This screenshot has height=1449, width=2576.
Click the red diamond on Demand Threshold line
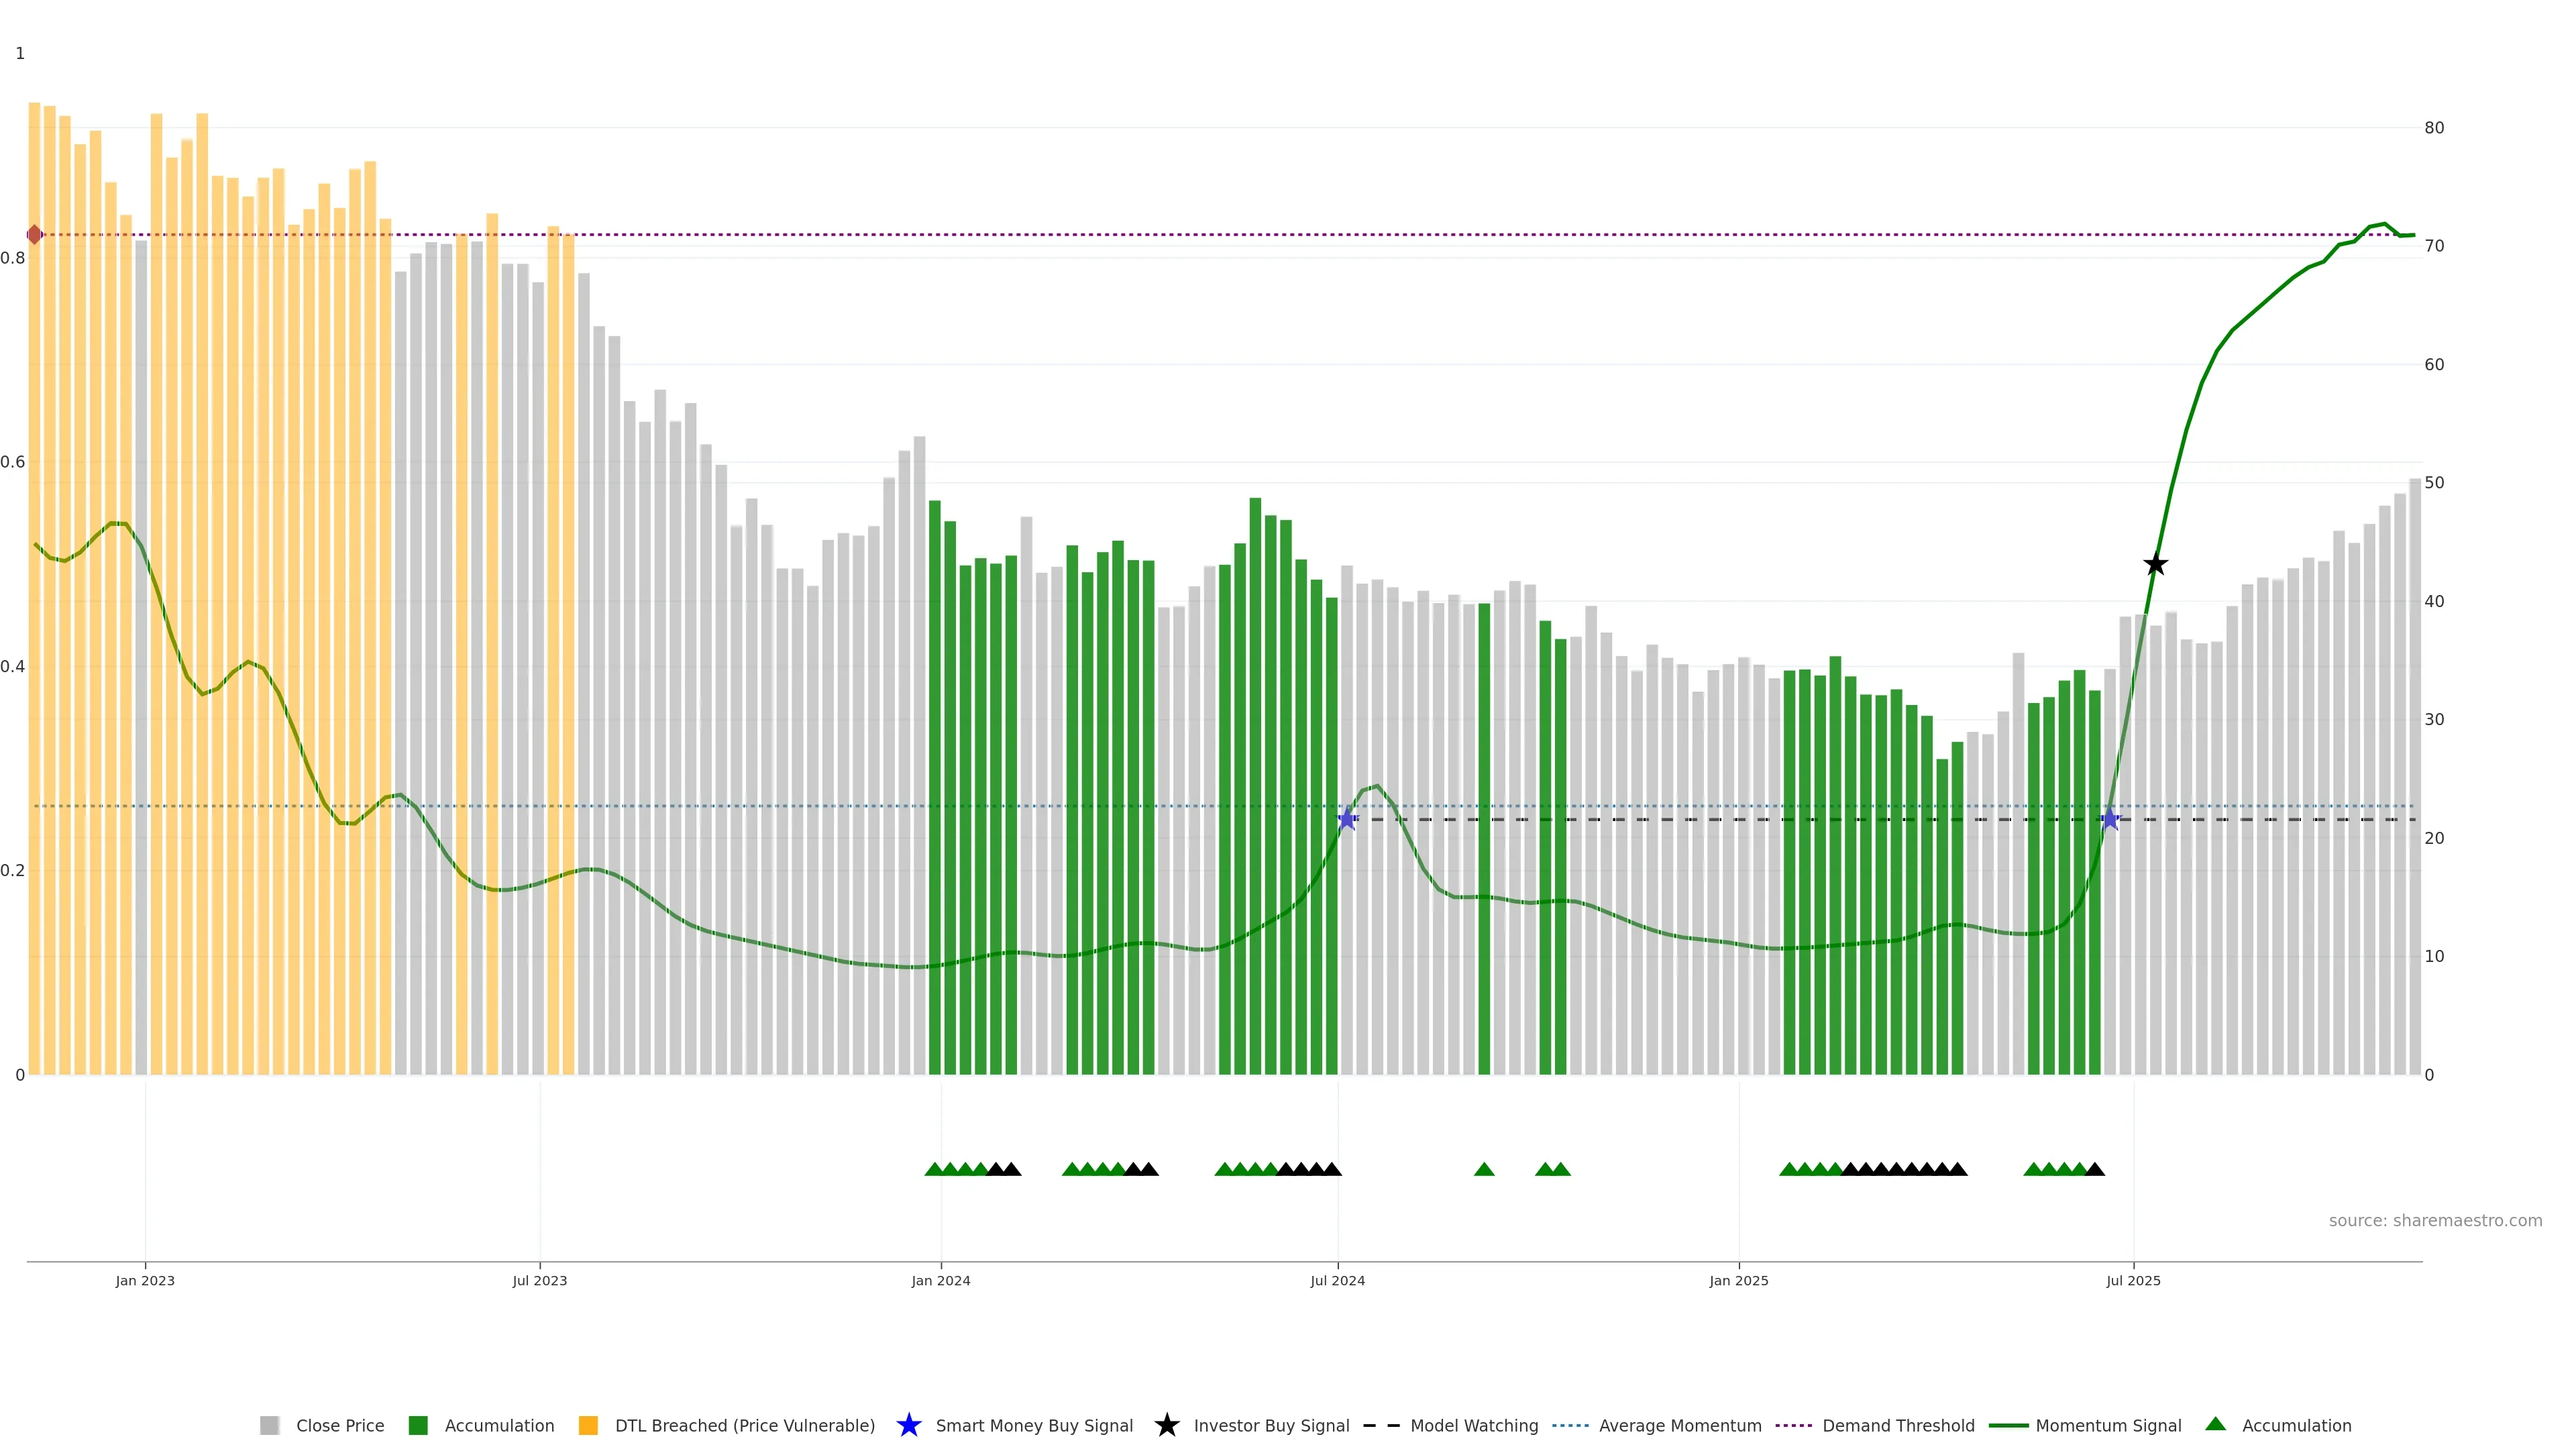35,235
